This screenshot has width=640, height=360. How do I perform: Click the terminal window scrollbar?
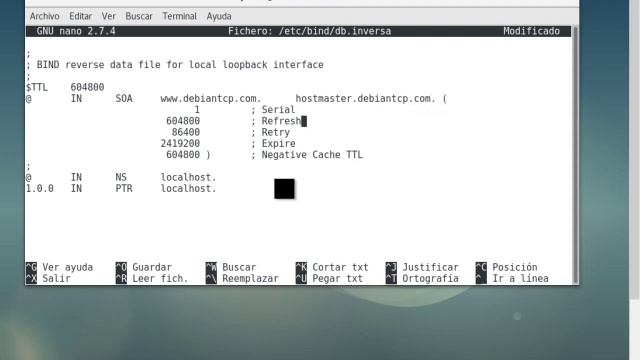(x=575, y=155)
